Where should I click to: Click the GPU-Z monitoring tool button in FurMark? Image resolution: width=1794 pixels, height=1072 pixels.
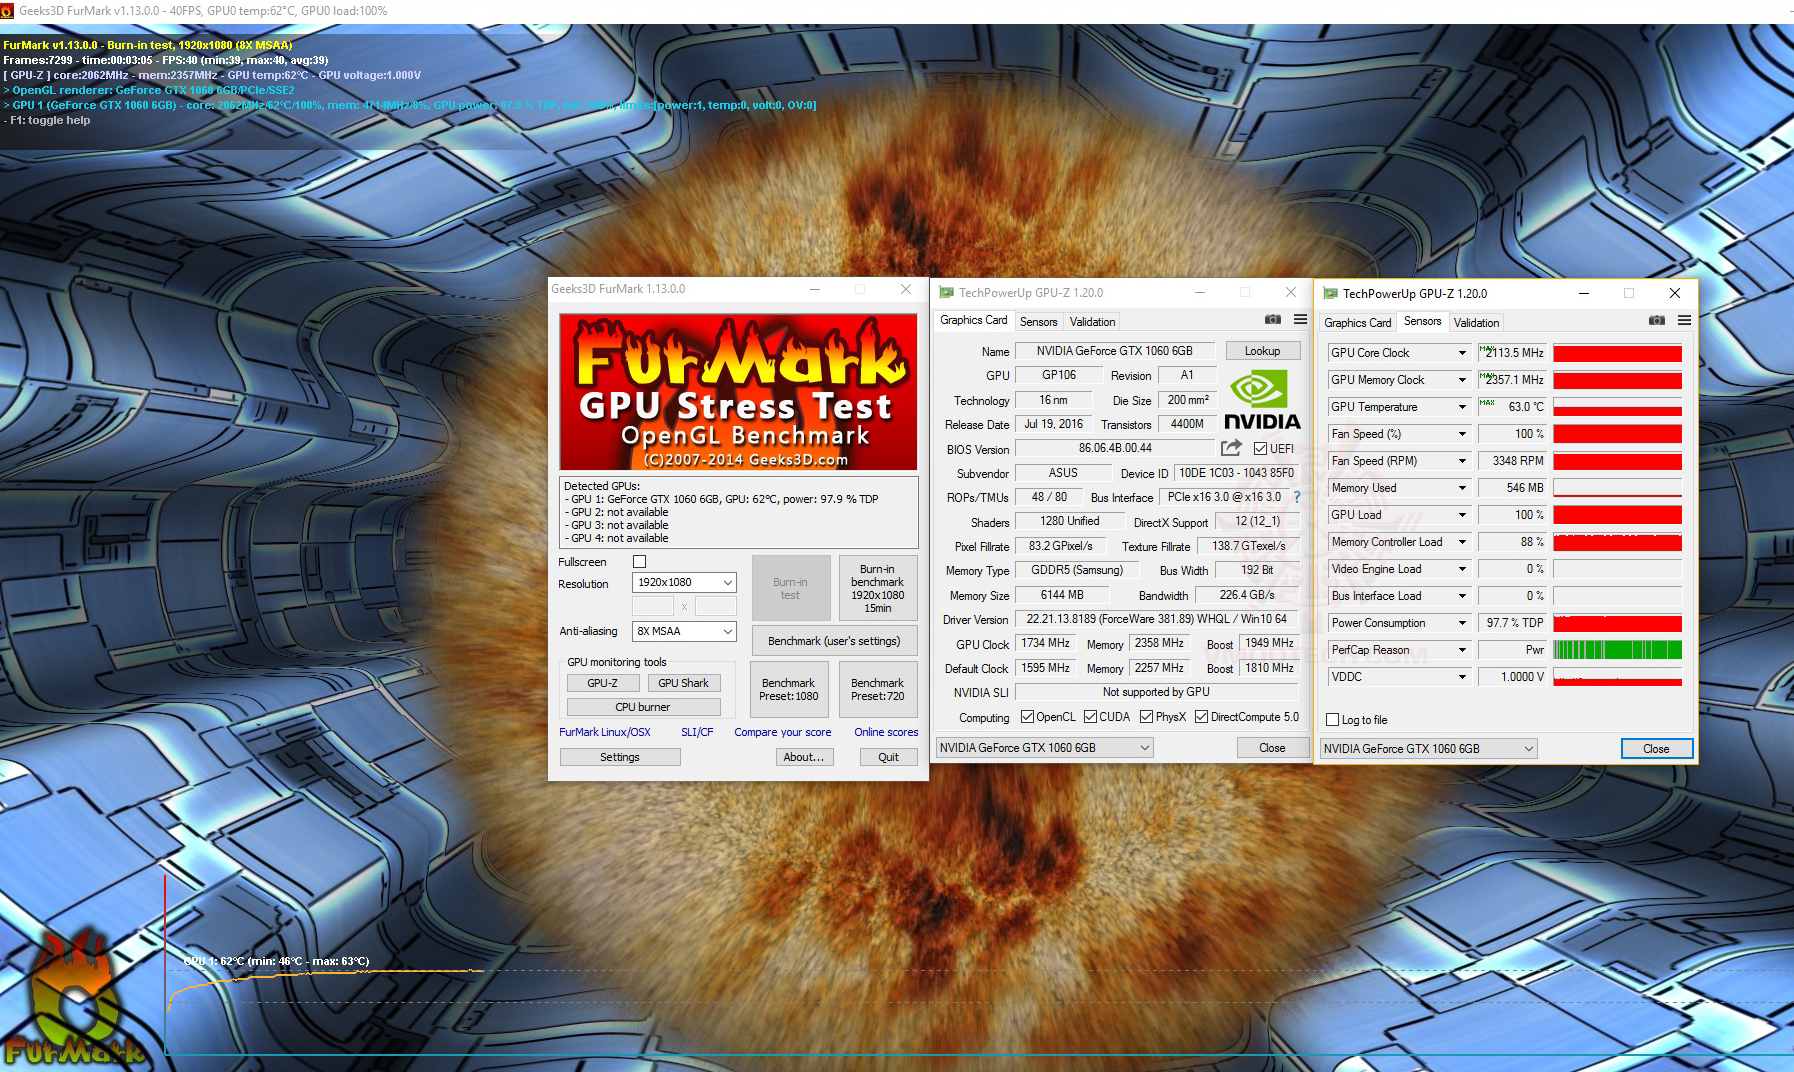[x=602, y=683]
